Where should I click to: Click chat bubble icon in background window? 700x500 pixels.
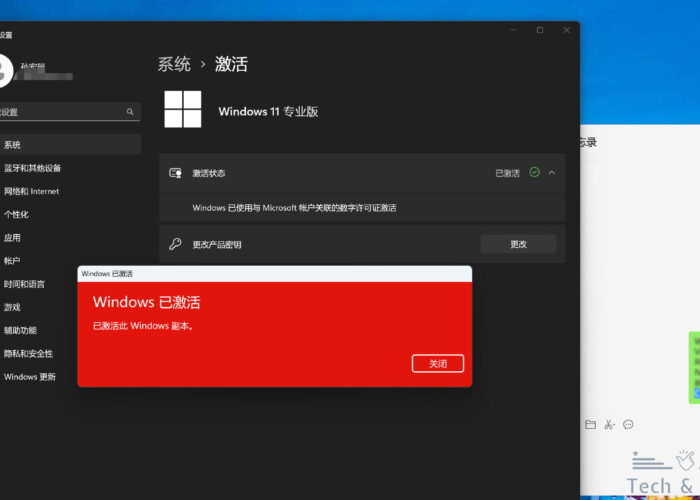pyautogui.click(x=628, y=425)
